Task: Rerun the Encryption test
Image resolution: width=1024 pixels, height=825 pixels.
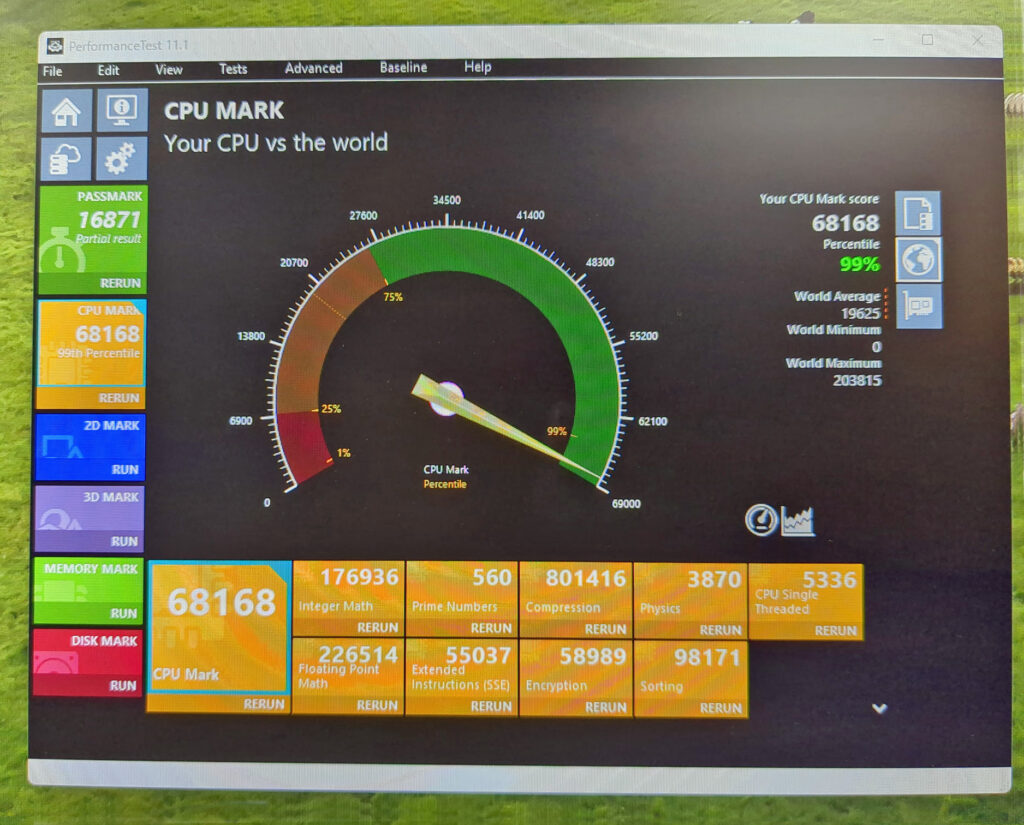Action: click(605, 707)
